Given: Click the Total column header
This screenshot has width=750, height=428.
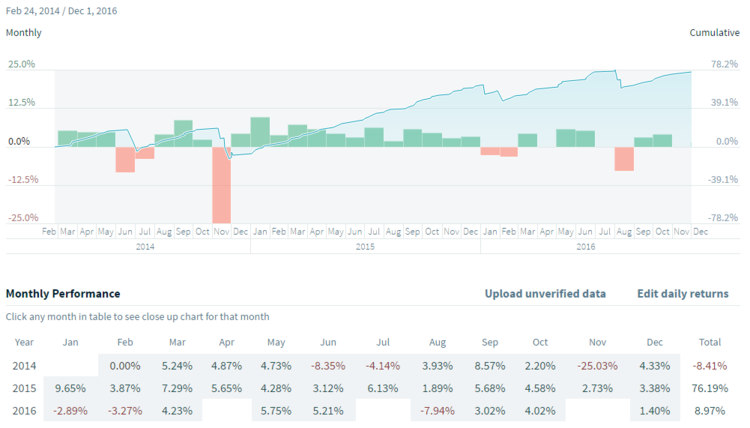Looking at the screenshot, I should pos(710,342).
